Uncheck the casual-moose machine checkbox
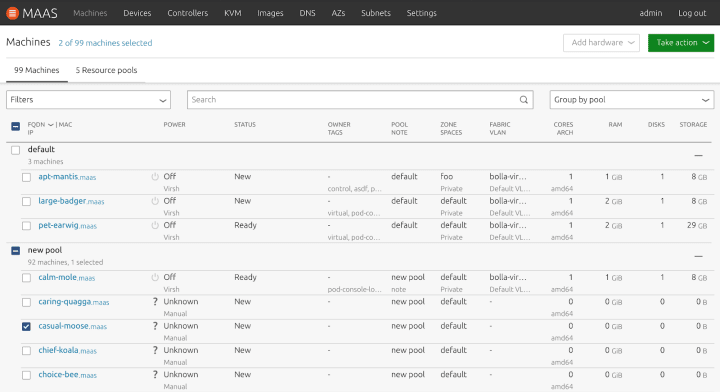The image size is (720, 392). 26,326
